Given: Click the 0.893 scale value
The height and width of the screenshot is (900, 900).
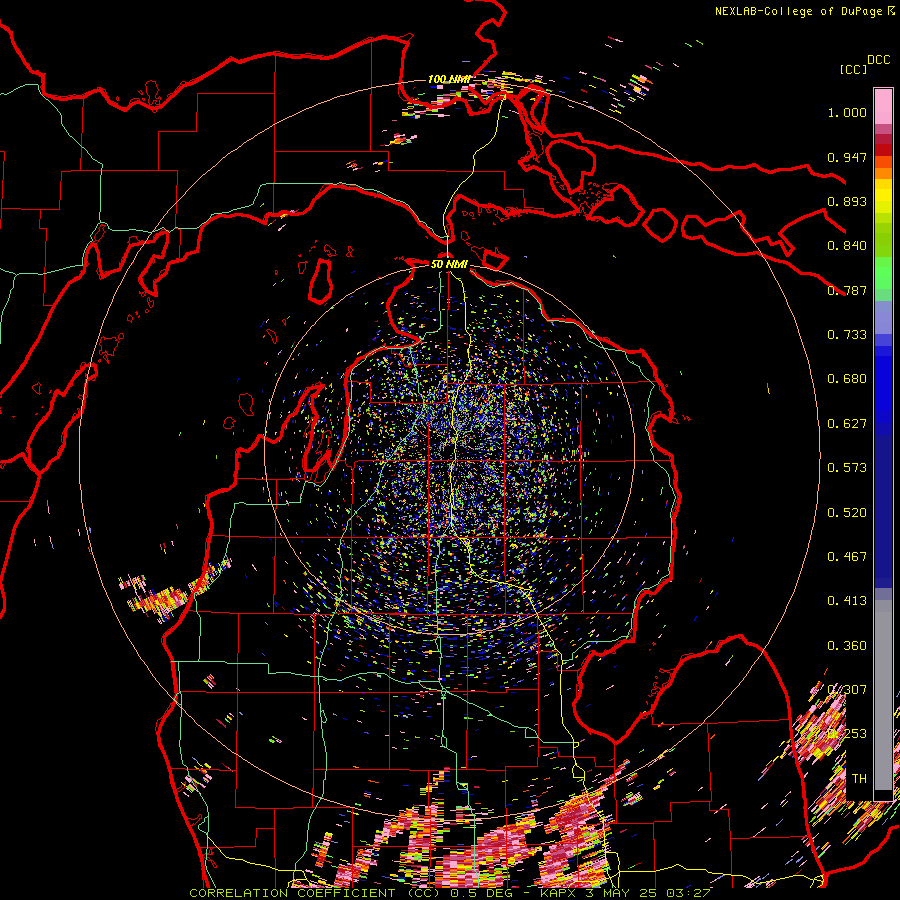Looking at the screenshot, I should [847, 201].
